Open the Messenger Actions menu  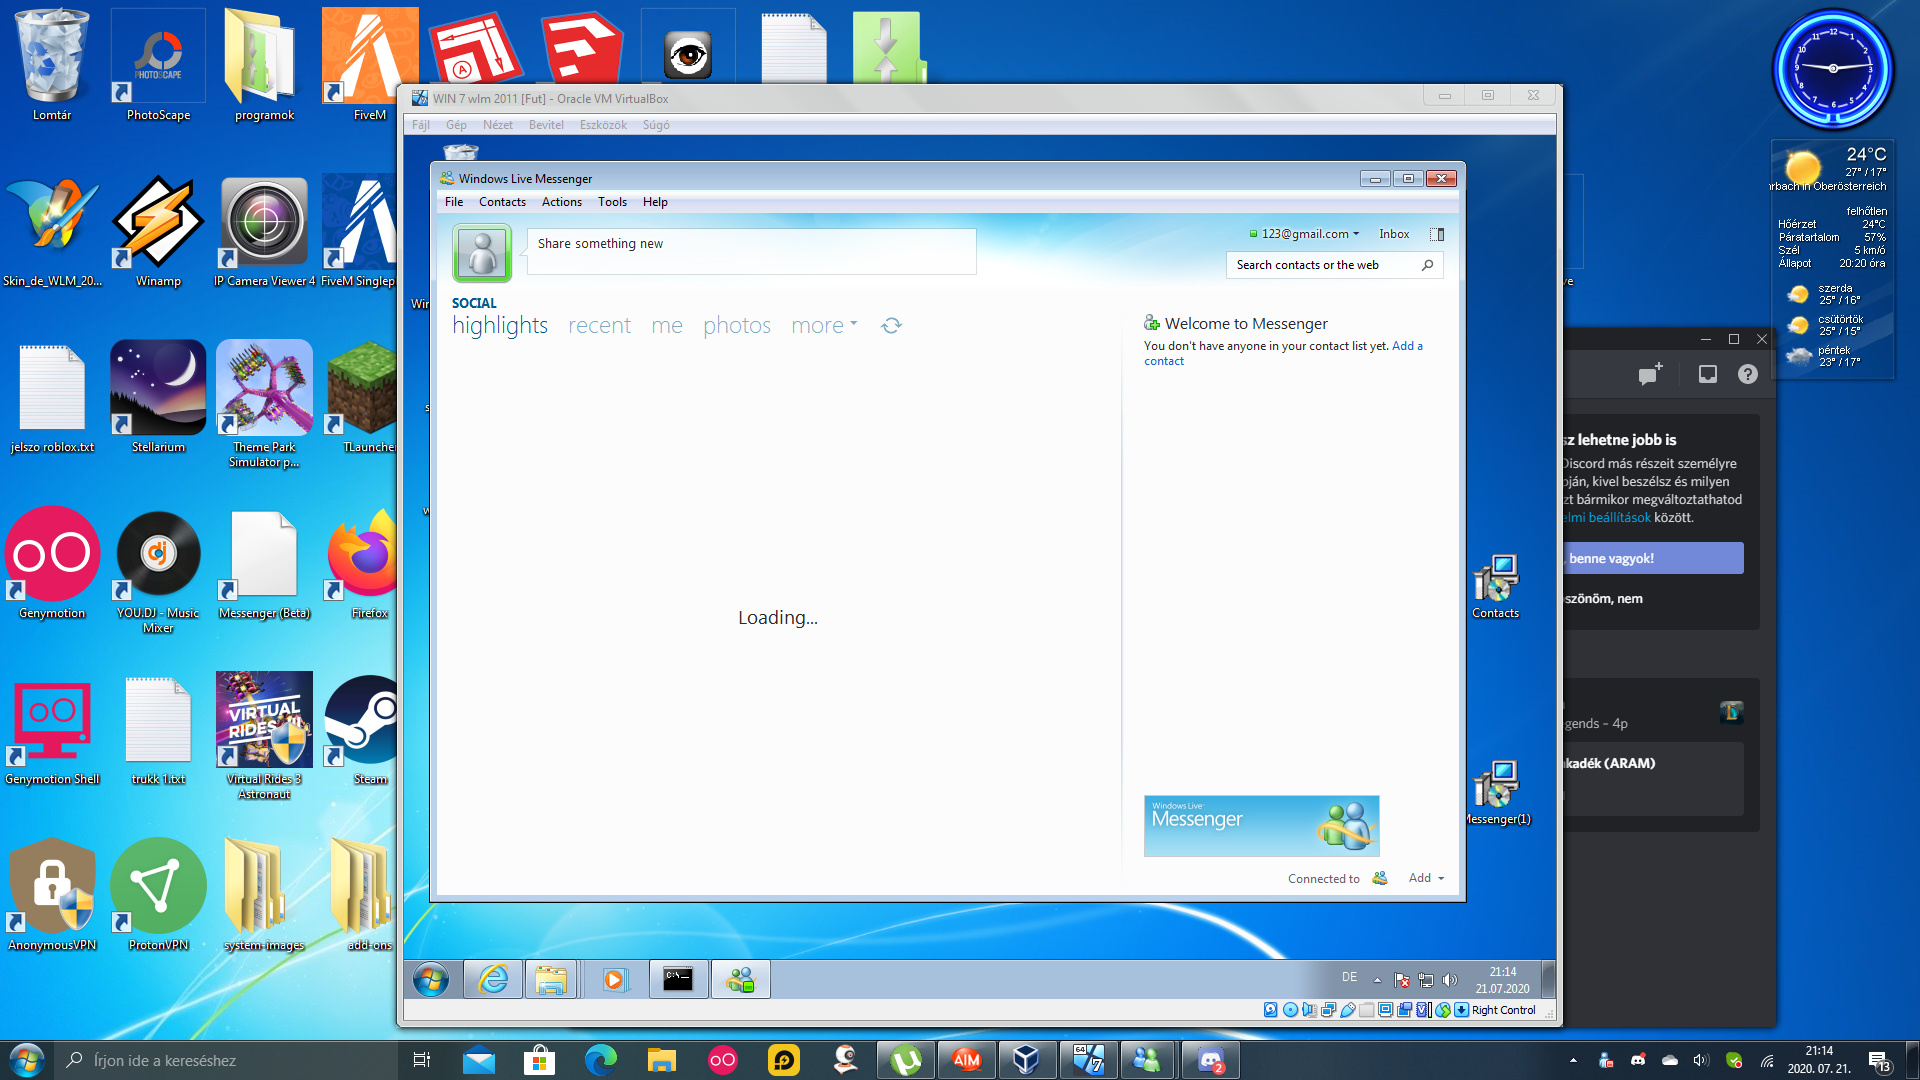[562, 202]
